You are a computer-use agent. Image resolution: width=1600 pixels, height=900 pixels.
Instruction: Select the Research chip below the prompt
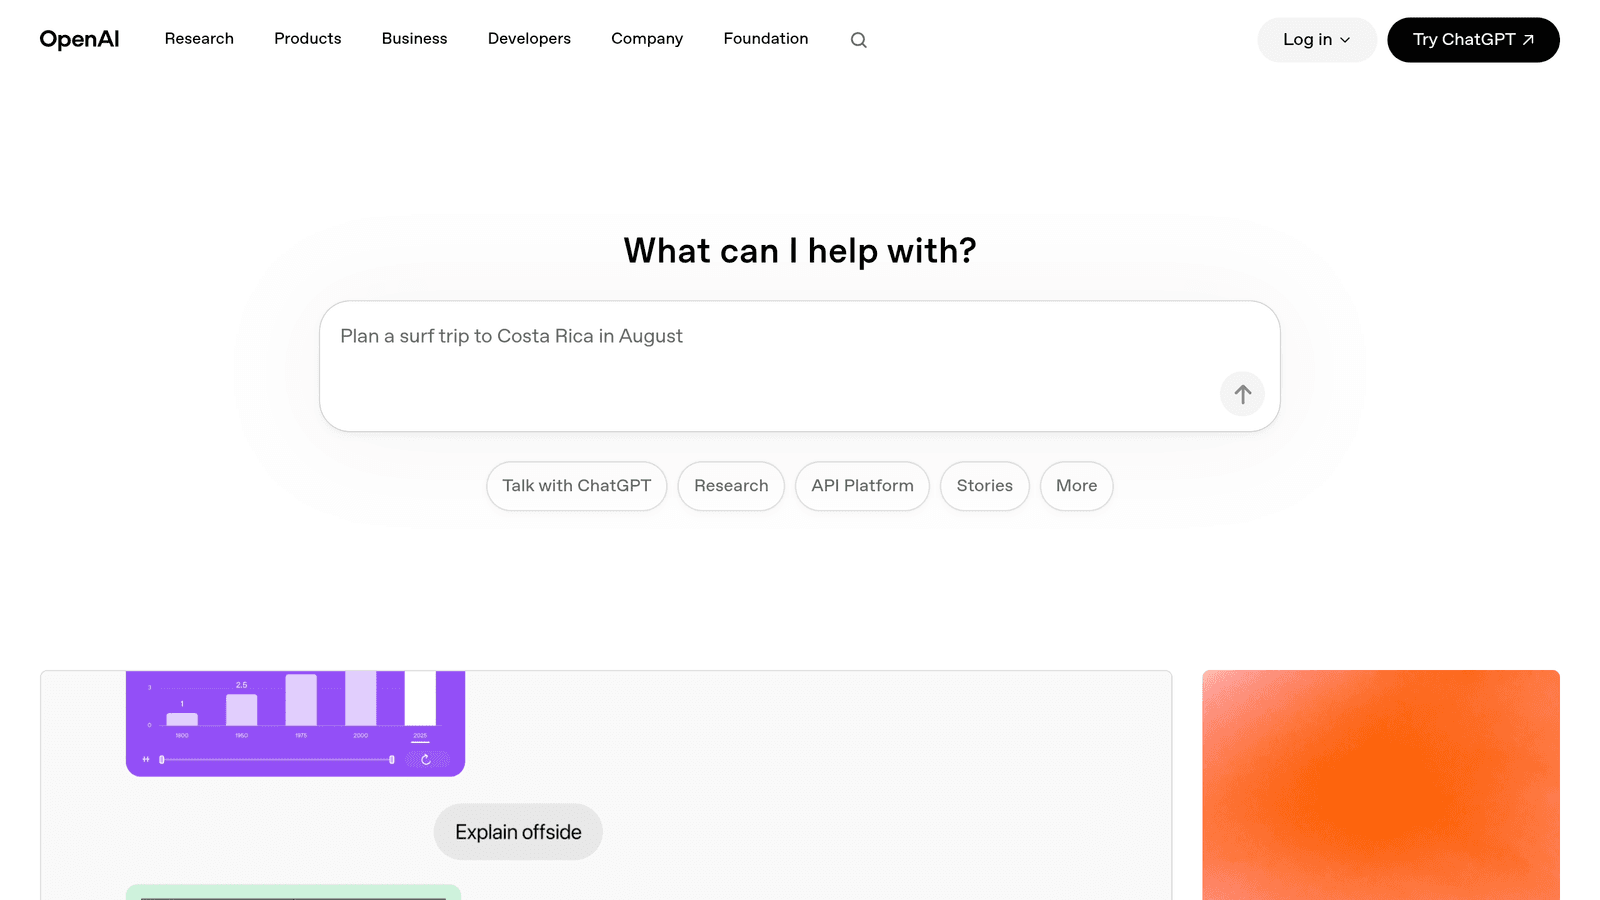(x=731, y=486)
